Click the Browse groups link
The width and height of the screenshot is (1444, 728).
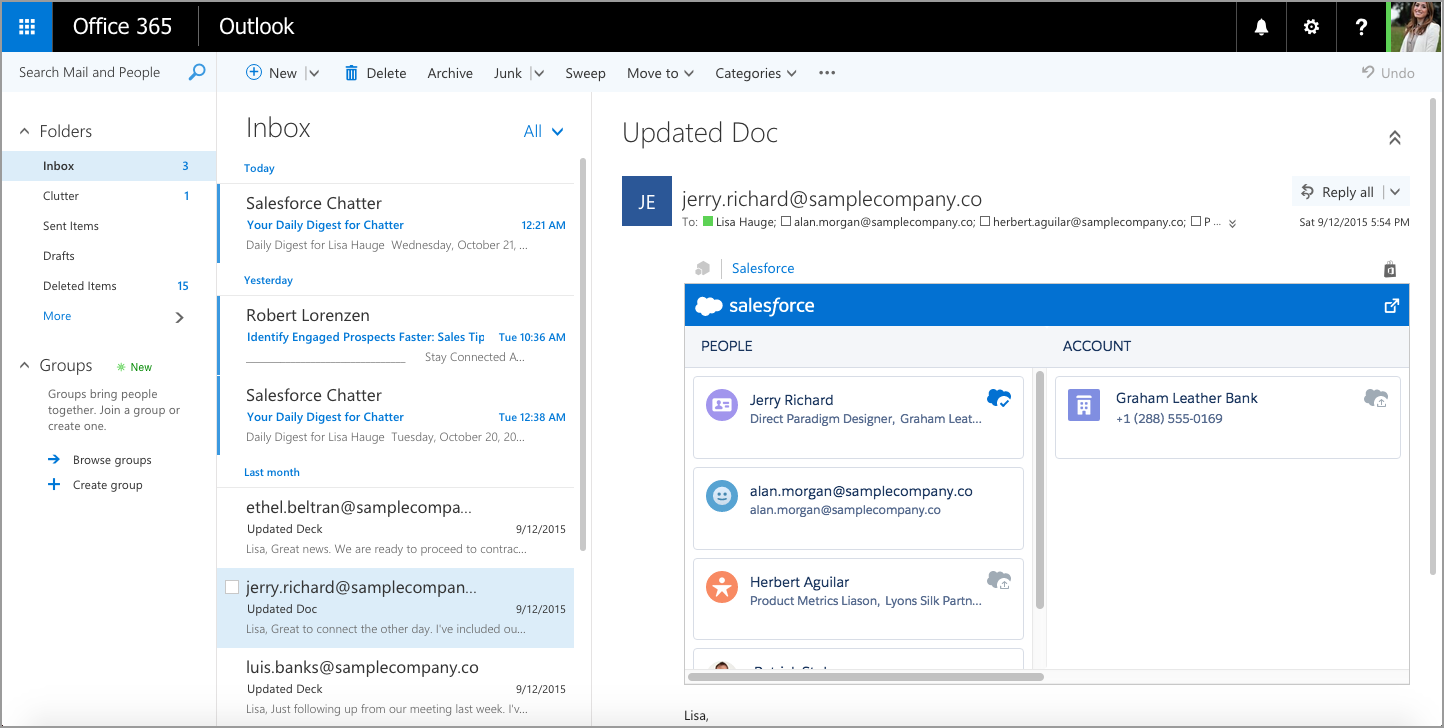pyautogui.click(x=112, y=460)
